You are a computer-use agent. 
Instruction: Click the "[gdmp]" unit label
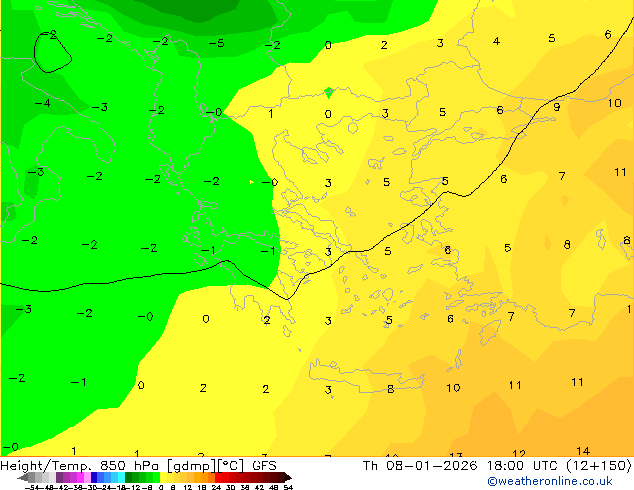pos(192,466)
